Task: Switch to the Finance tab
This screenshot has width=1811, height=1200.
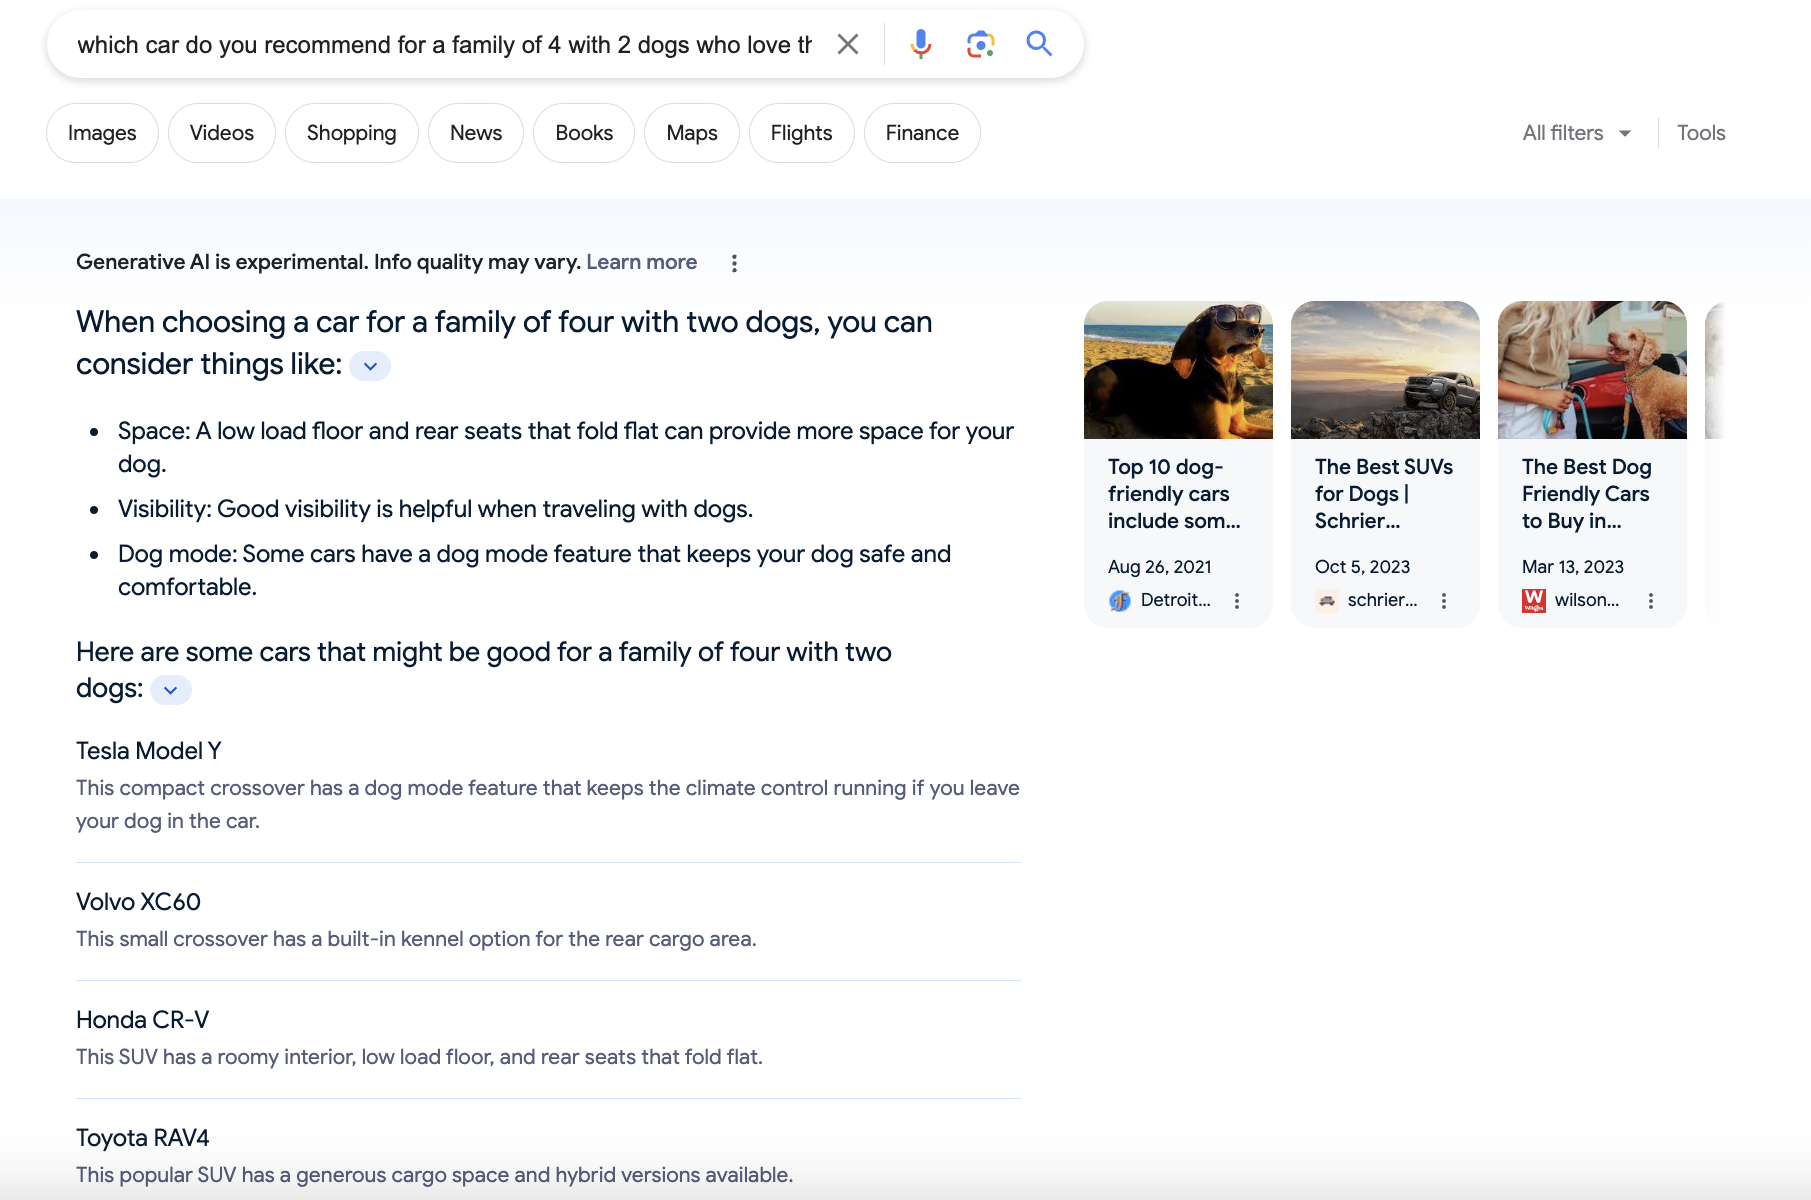Action: [922, 133]
